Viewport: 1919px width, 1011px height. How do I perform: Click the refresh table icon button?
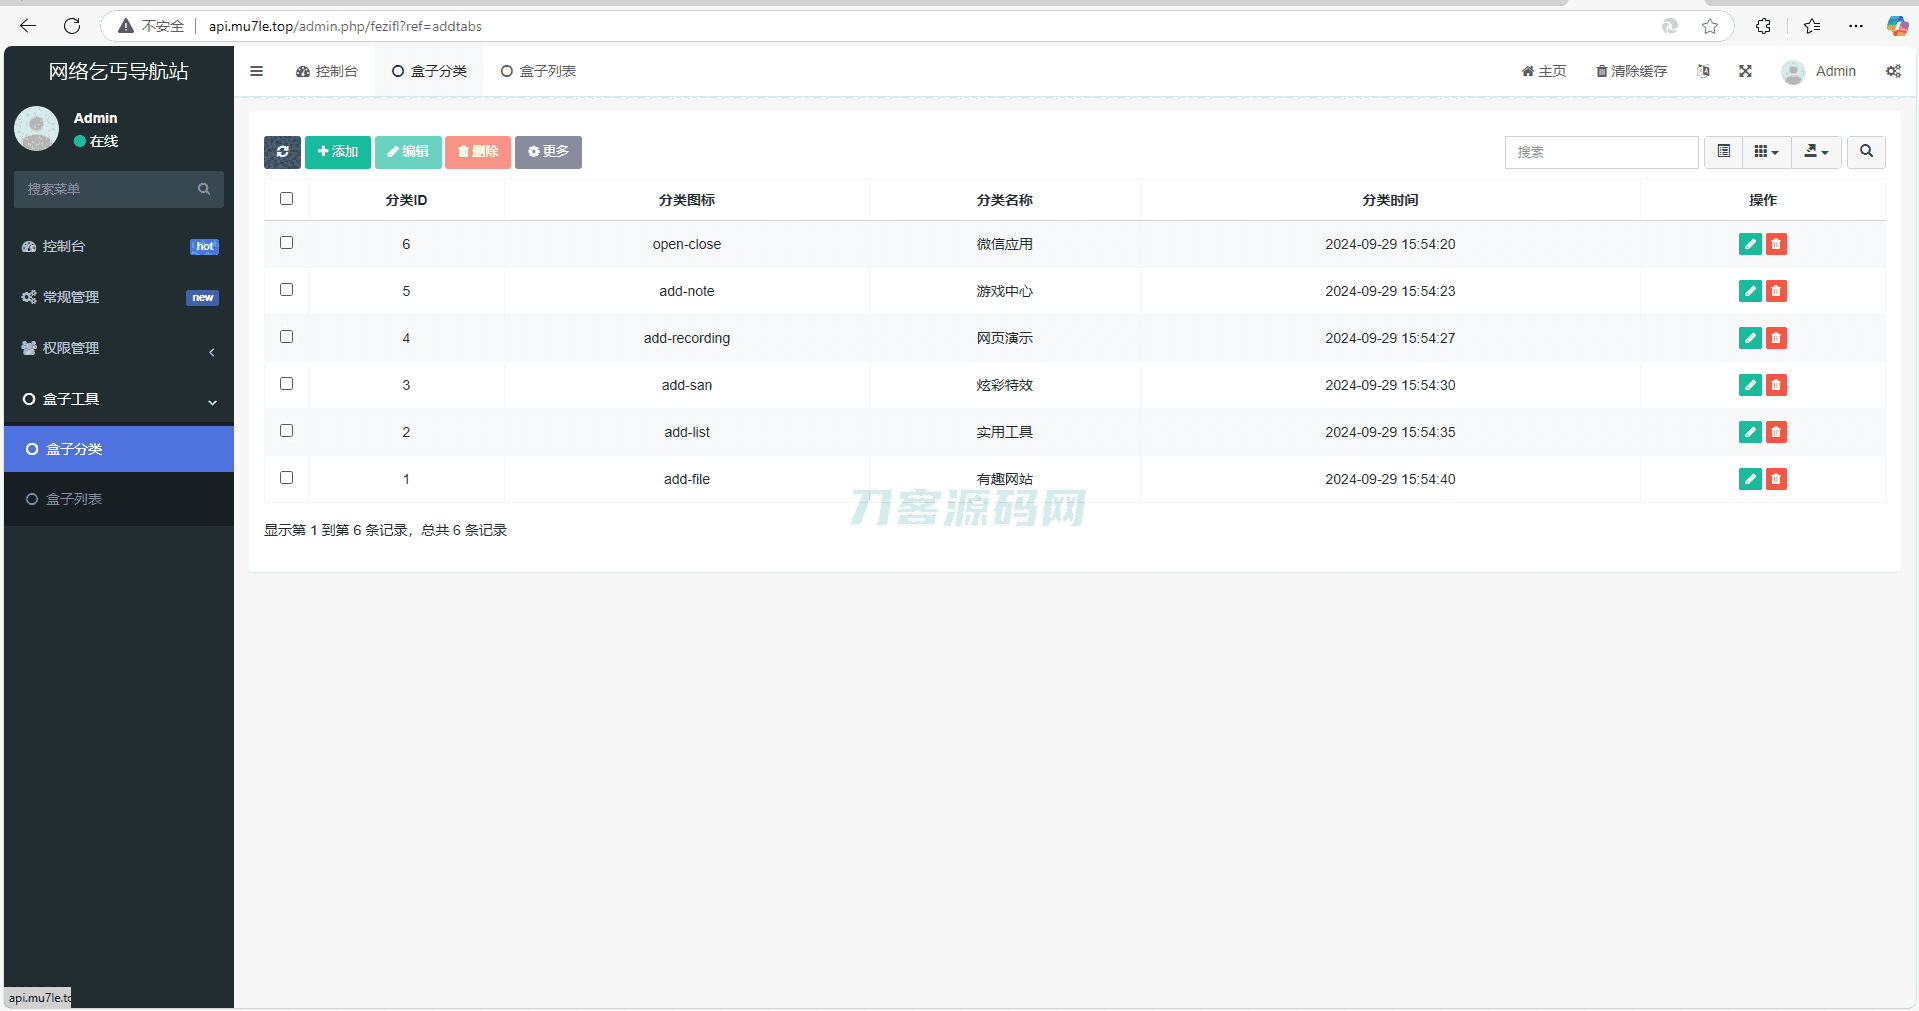coord(282,152)
